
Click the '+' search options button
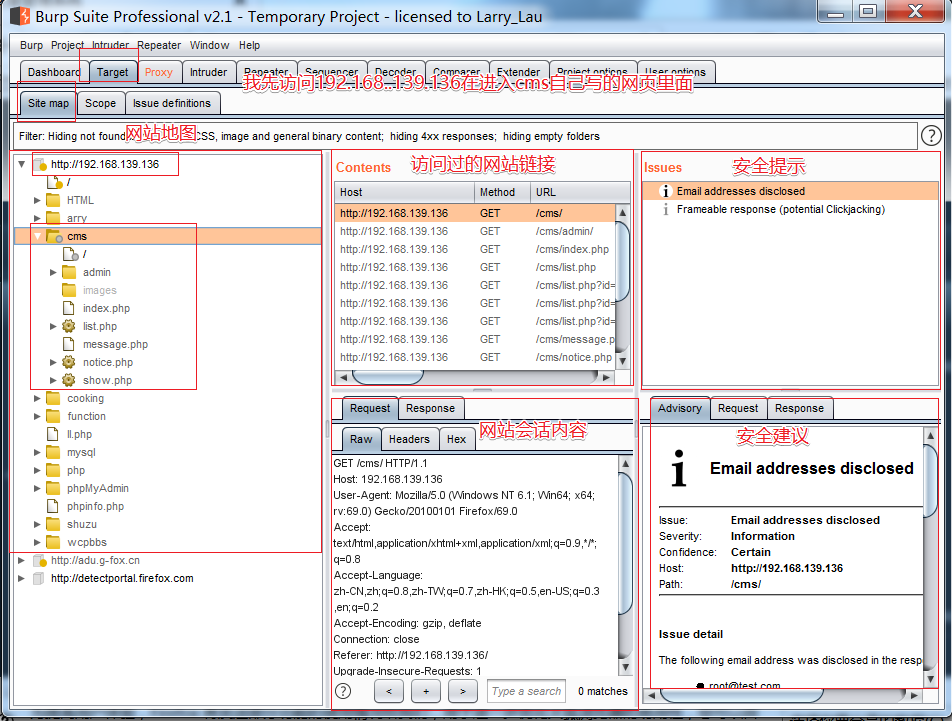point(426,691)
